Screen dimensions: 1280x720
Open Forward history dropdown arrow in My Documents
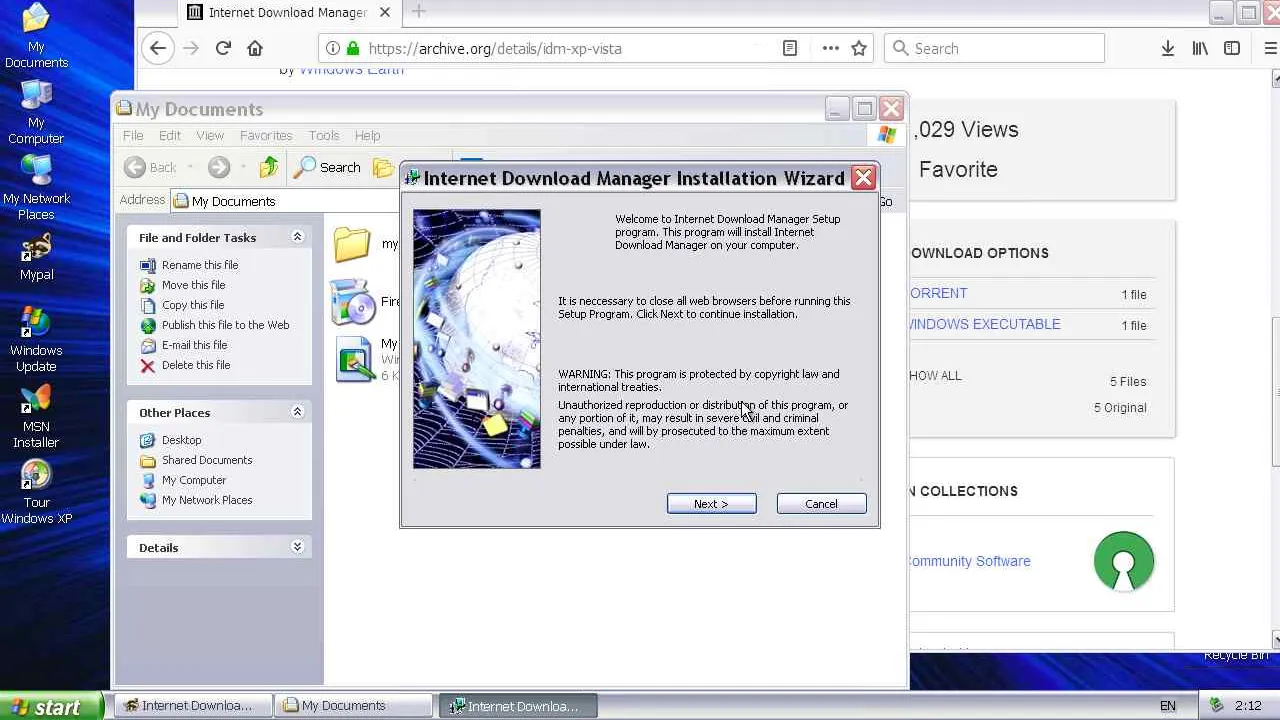click(242, 168)
